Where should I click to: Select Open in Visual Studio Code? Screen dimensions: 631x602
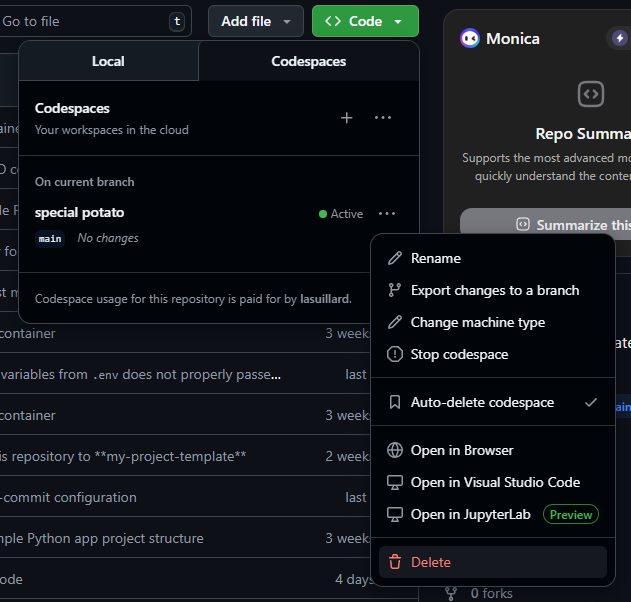coord(494,482)
